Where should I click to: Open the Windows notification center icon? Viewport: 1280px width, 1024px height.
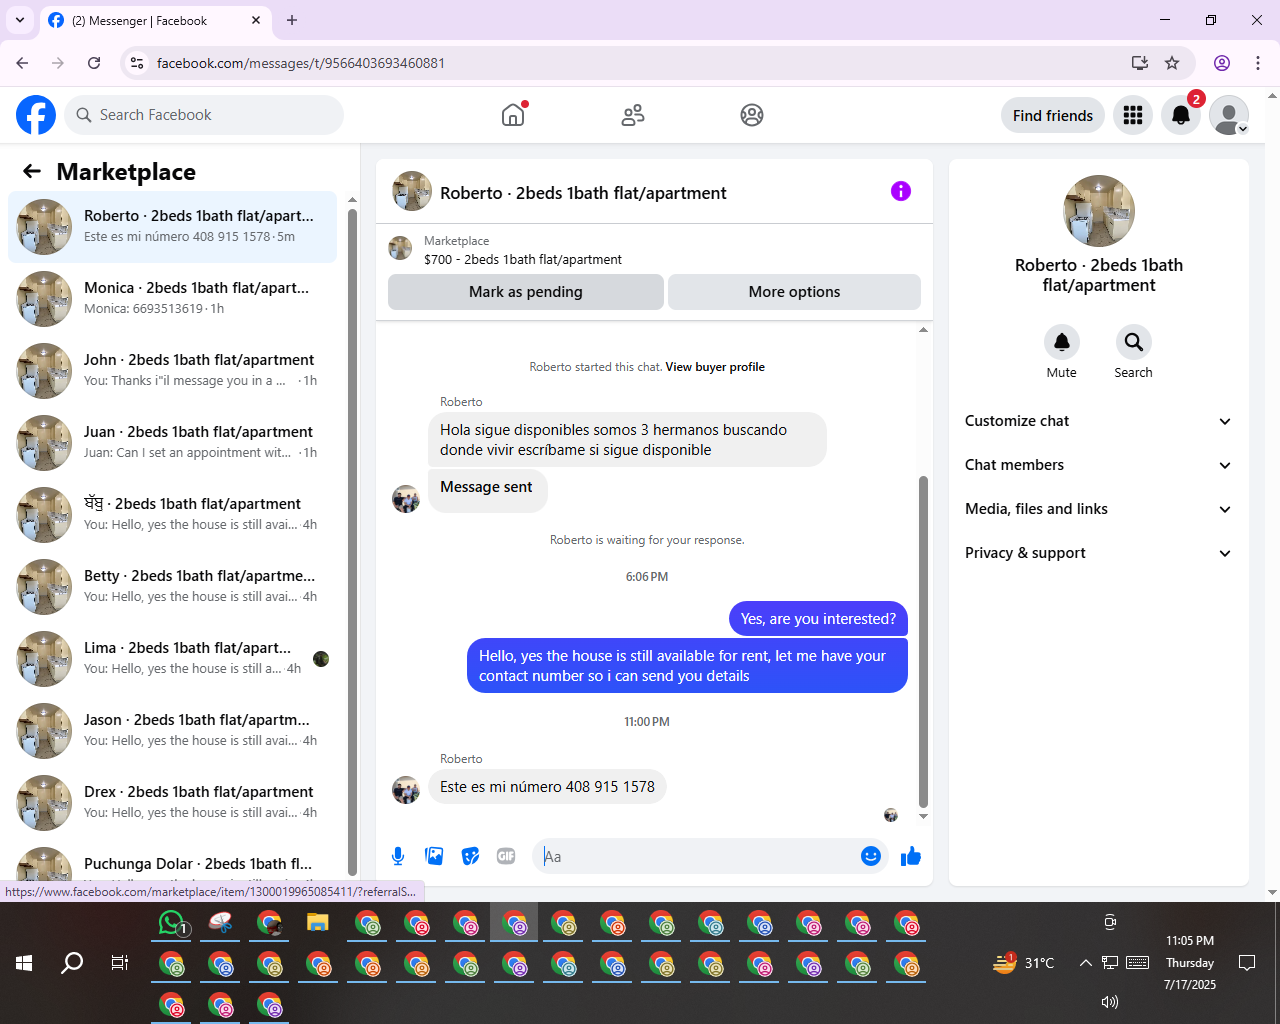click(1247, 963)
